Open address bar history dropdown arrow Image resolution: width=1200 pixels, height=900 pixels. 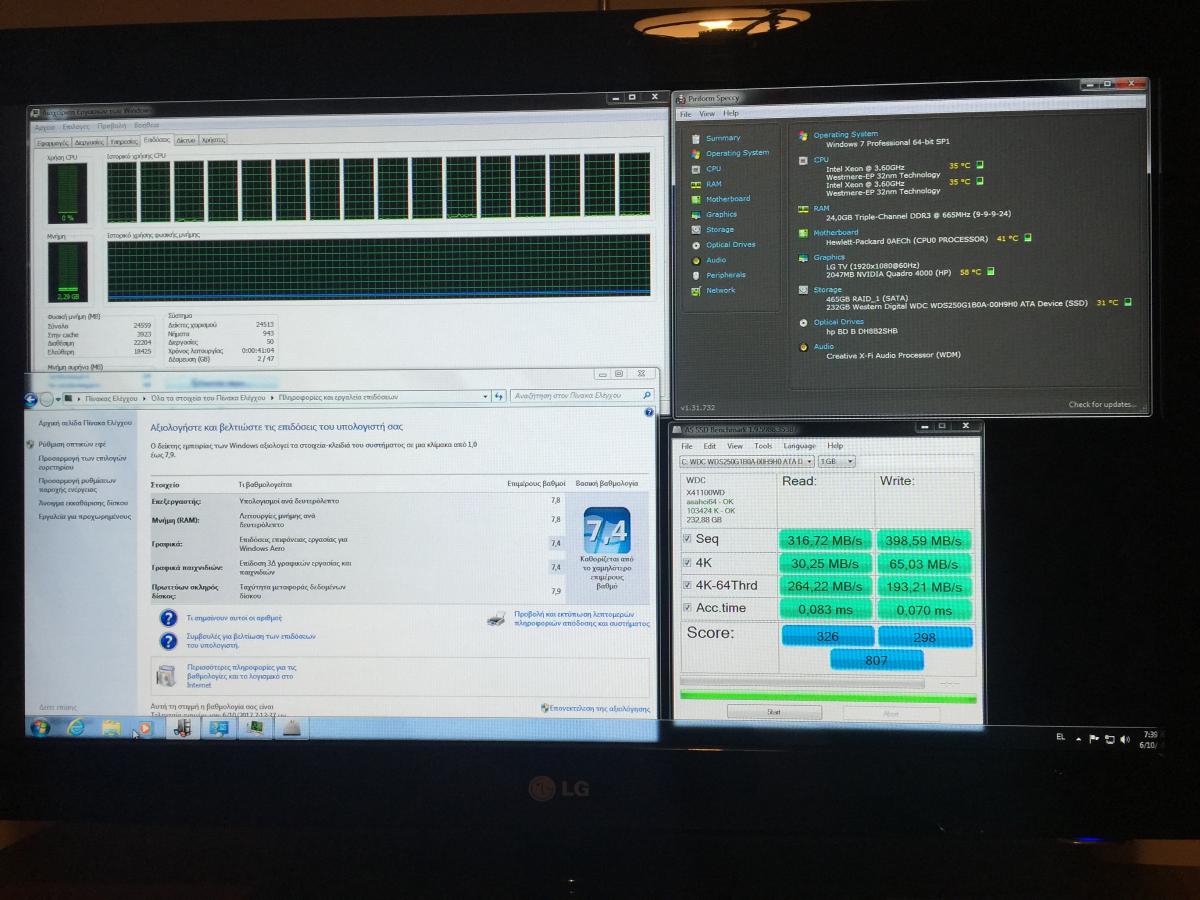487,396
